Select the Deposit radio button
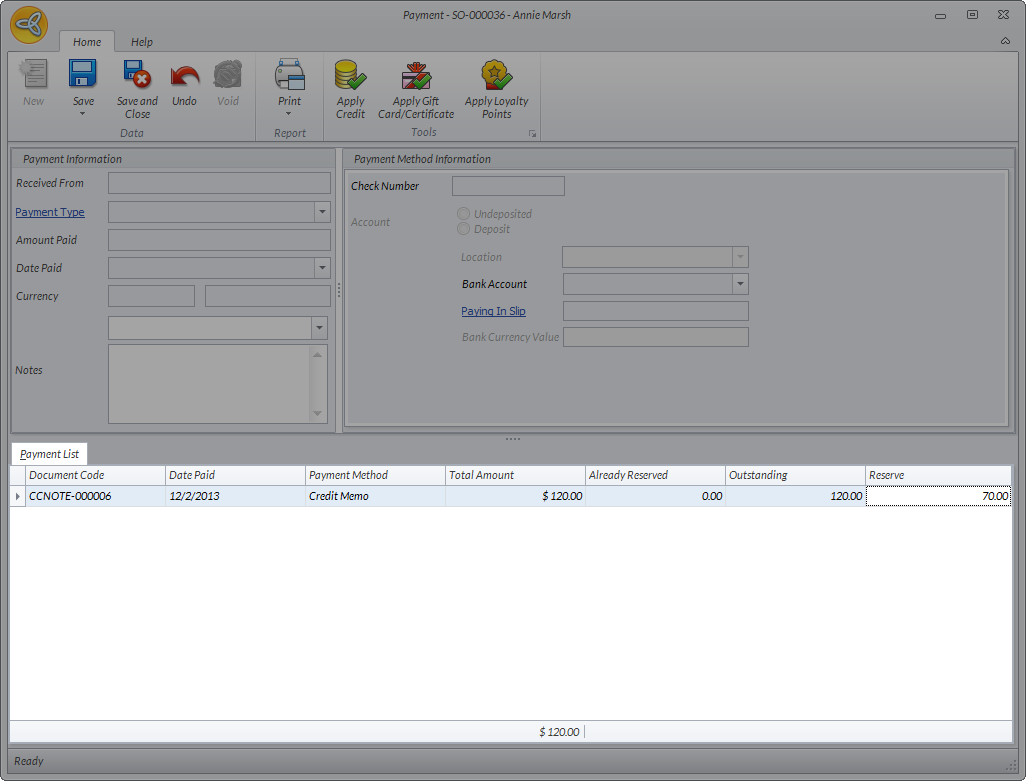 463,229
